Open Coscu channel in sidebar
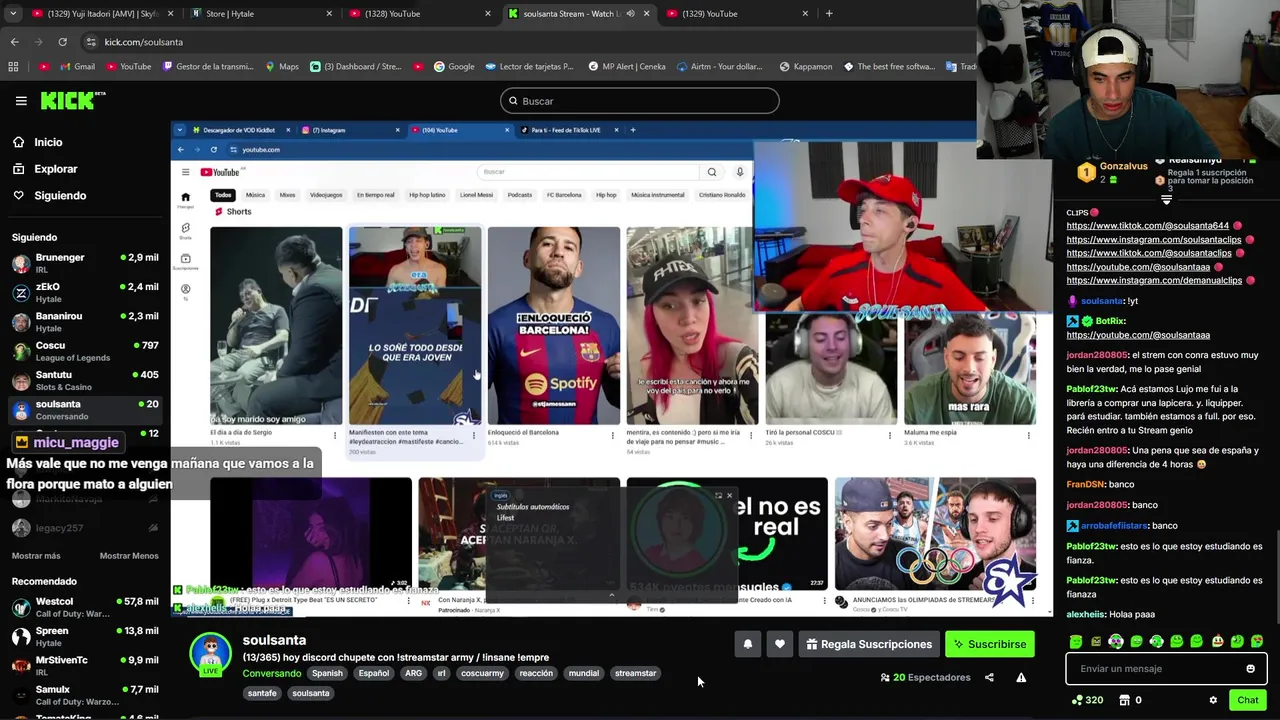Viewport: 1280px width, 720px height. point(85,351)
